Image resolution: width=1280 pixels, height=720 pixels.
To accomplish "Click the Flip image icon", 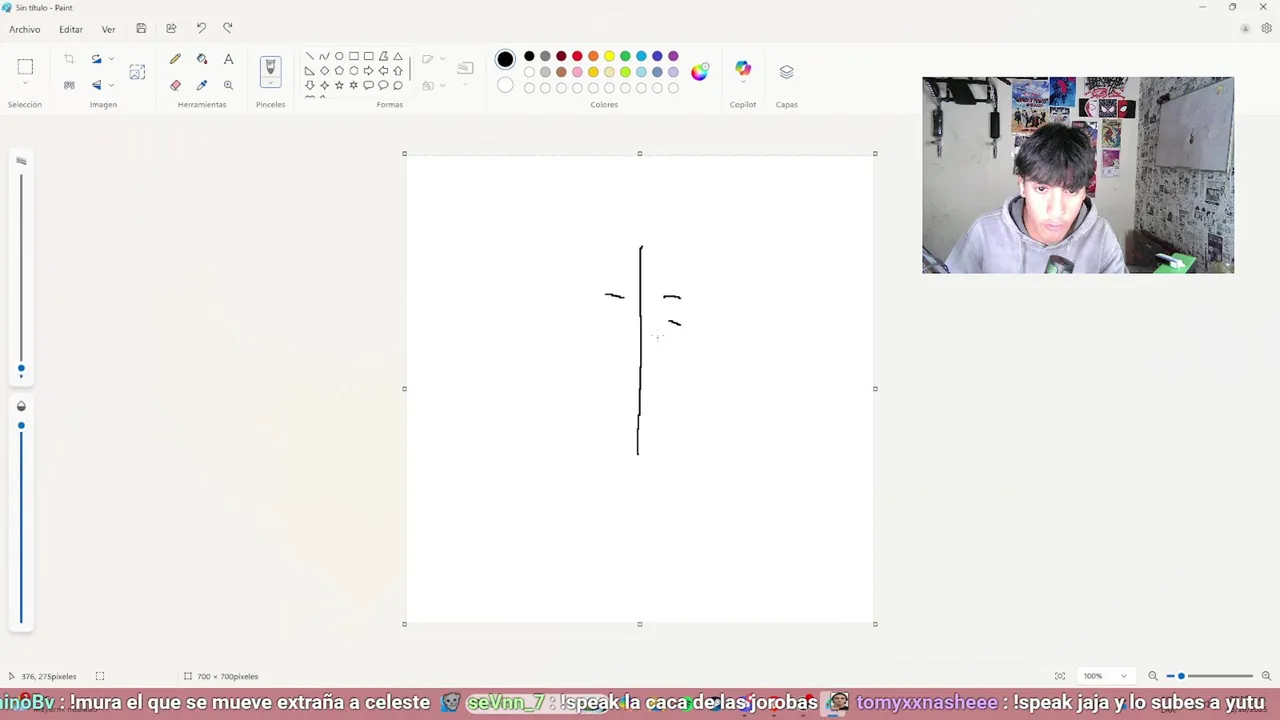I will tap(96, 85).
